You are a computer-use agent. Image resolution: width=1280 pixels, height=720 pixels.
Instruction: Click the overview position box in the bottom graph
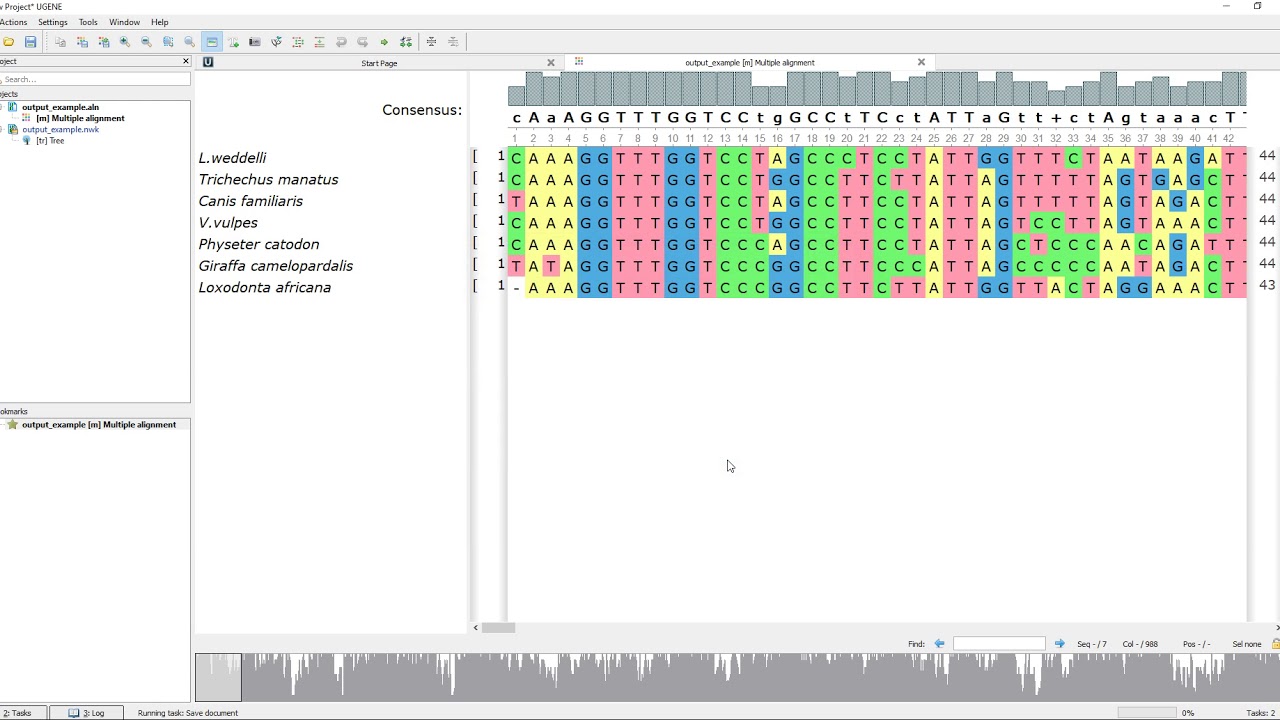(218, 677)
